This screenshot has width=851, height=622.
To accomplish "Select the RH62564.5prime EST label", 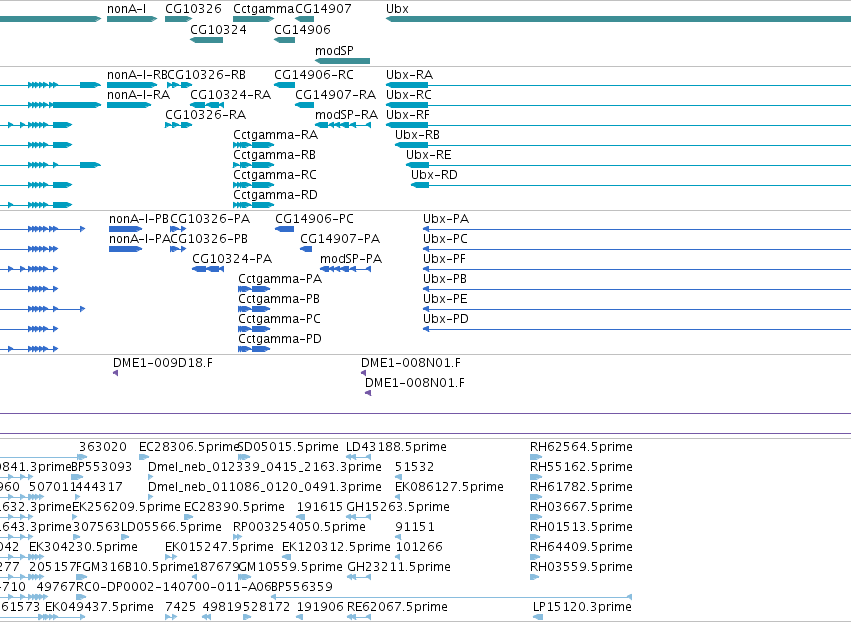I will (581, 447).
